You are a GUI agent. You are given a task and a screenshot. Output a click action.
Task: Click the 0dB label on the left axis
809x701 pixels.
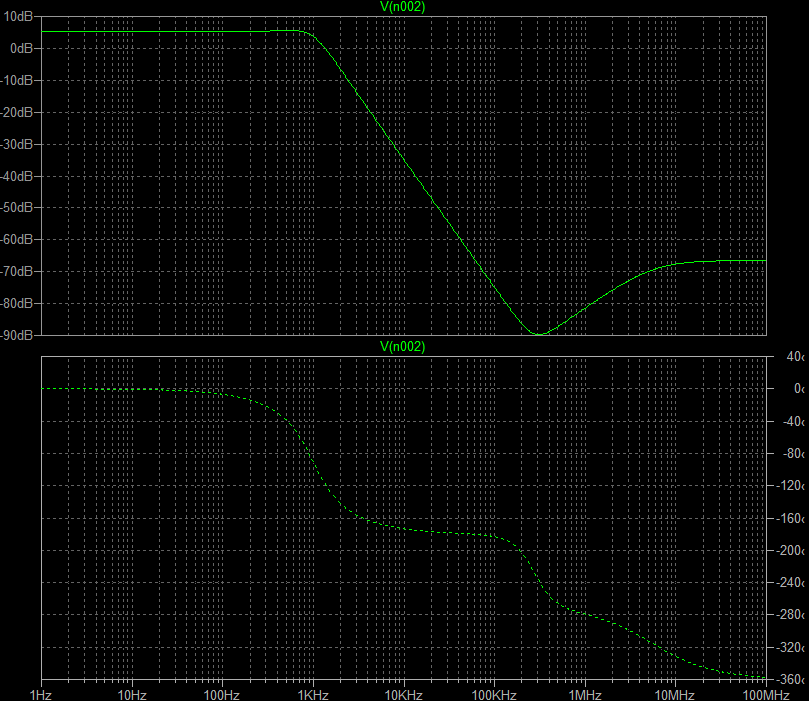point(22,48)
